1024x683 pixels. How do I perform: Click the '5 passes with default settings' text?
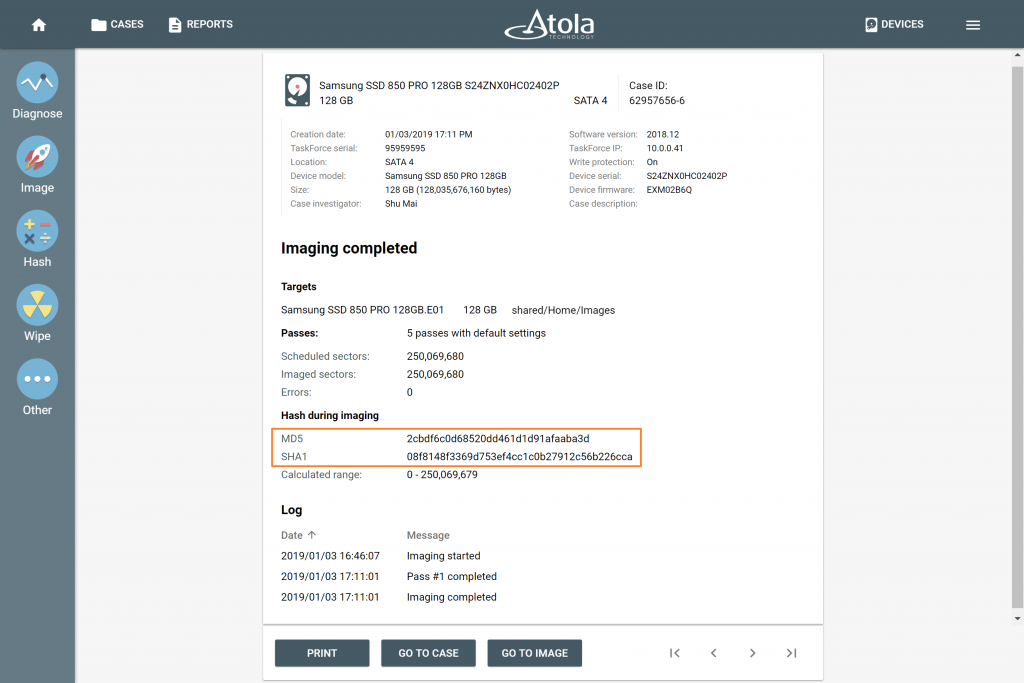pos(476,333)
